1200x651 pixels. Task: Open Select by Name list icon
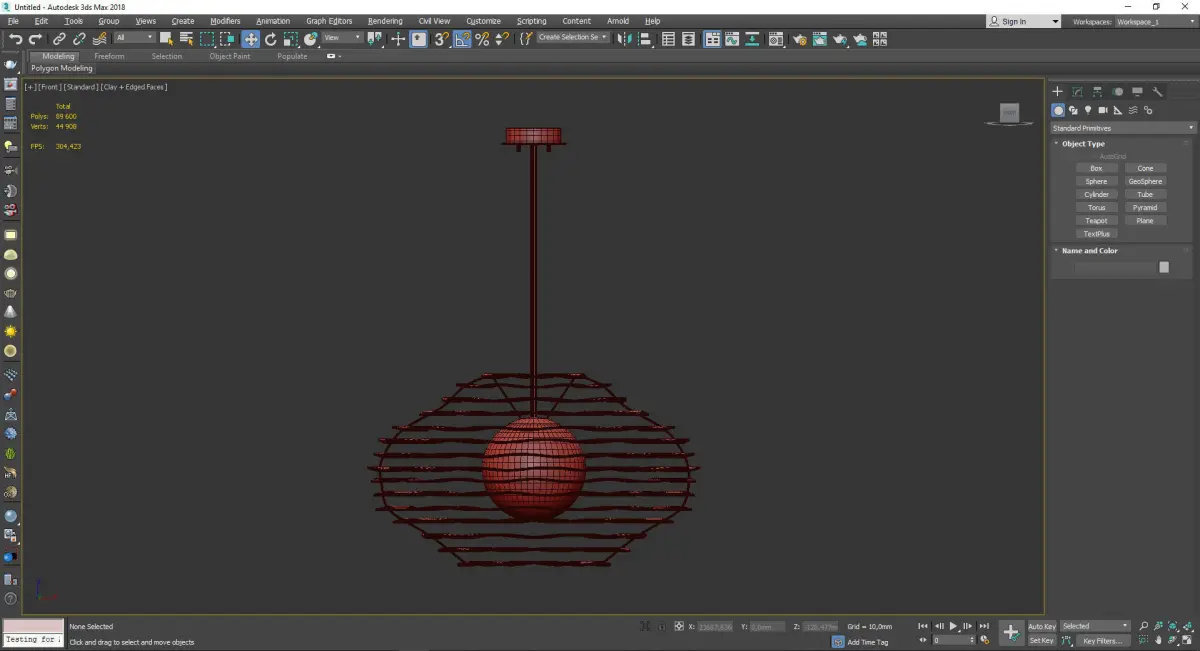(x=186, y=39)
